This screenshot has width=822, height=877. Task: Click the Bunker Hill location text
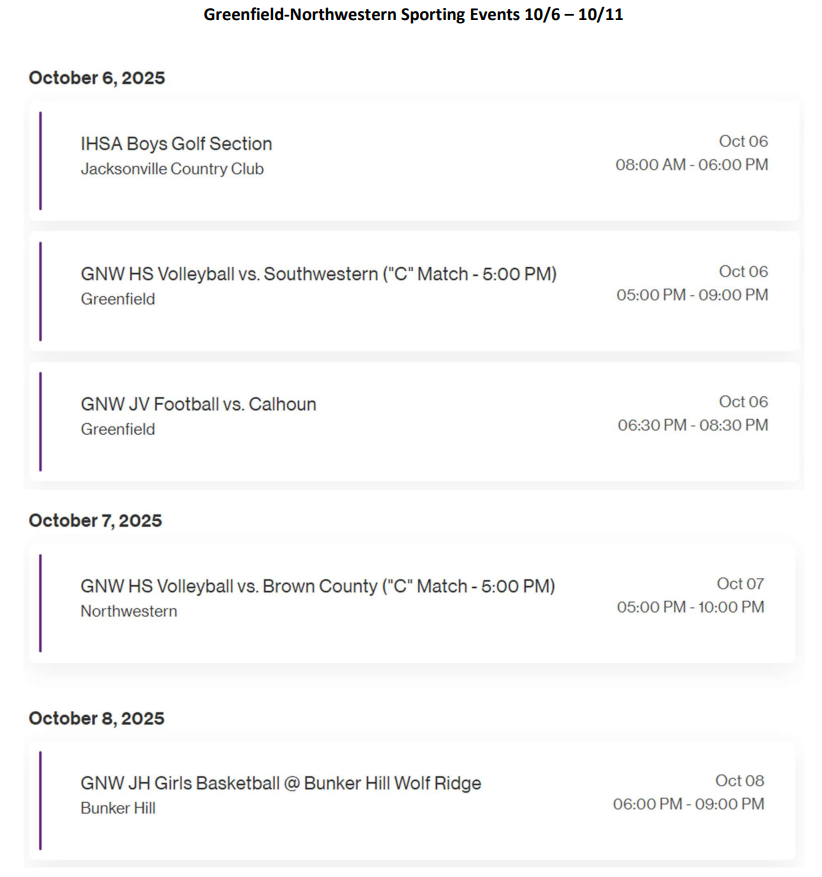(x=118, y=808)
